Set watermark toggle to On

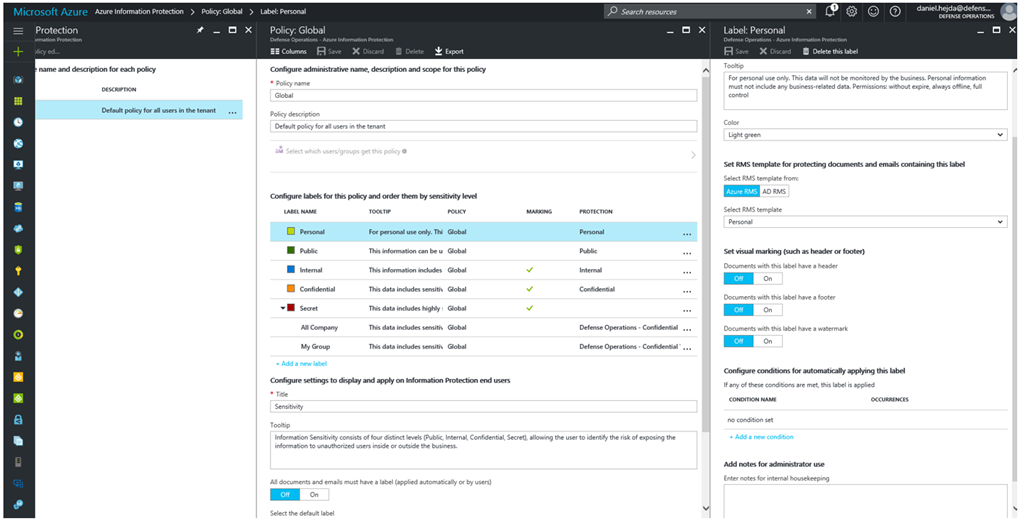coord(768,341)
